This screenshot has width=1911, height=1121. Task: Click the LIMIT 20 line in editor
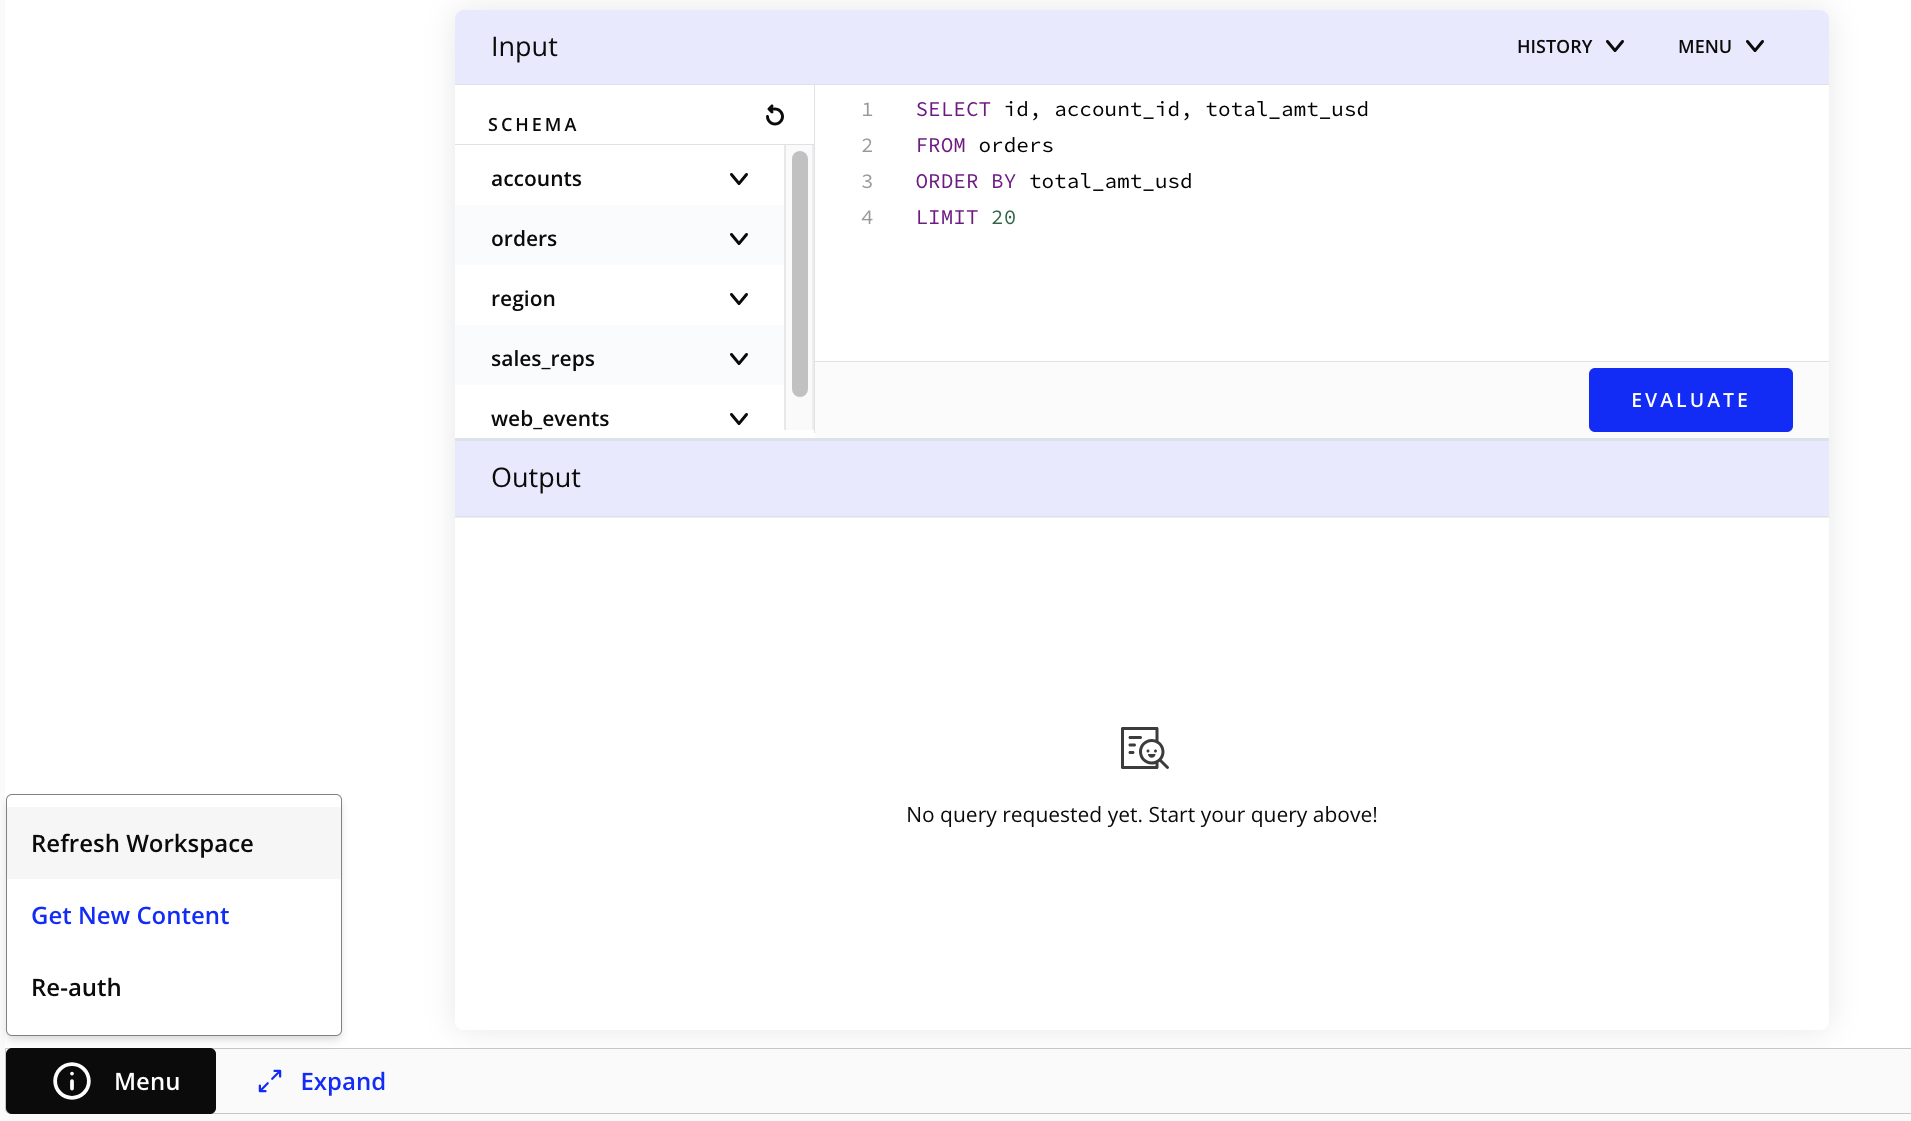966,217
